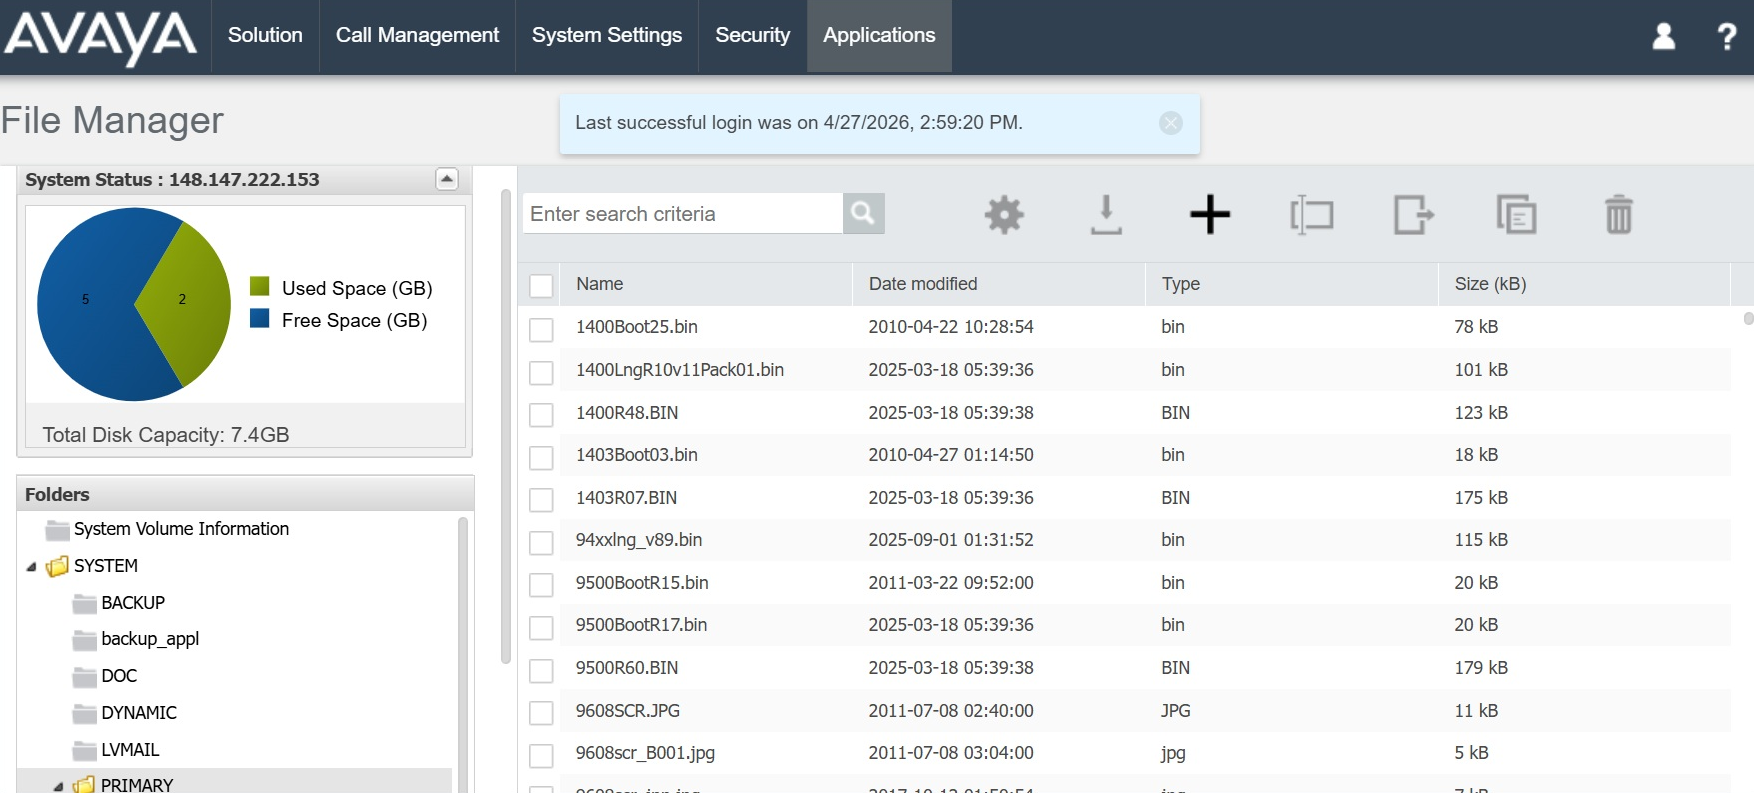Sort by the Date modified column header

[998, 284]
